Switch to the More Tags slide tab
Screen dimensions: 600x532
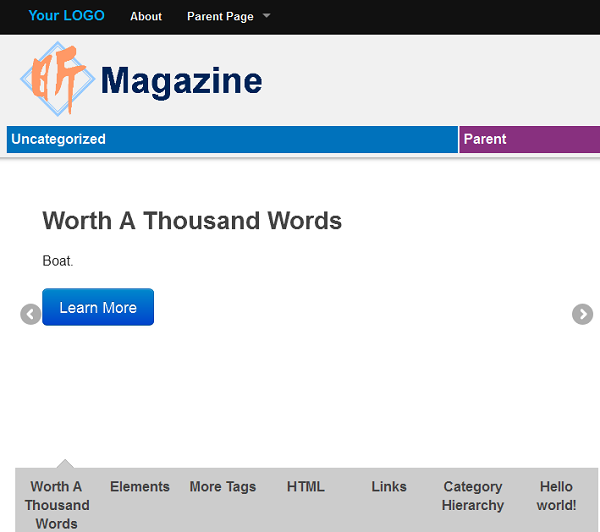(223, 487)
